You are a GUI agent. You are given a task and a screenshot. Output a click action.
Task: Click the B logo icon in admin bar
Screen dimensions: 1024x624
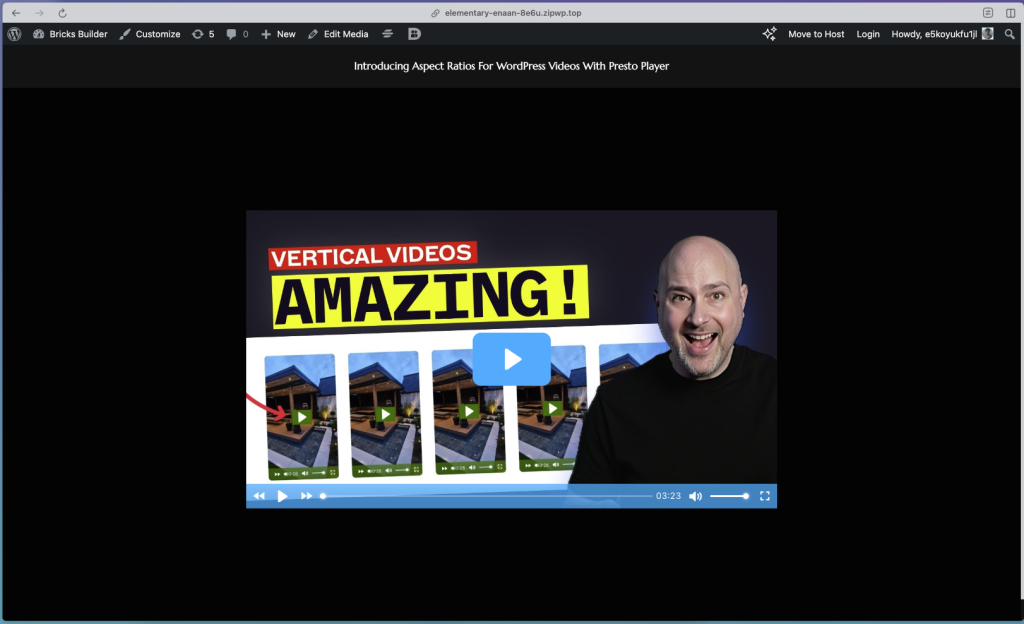[x=414, y=34]
